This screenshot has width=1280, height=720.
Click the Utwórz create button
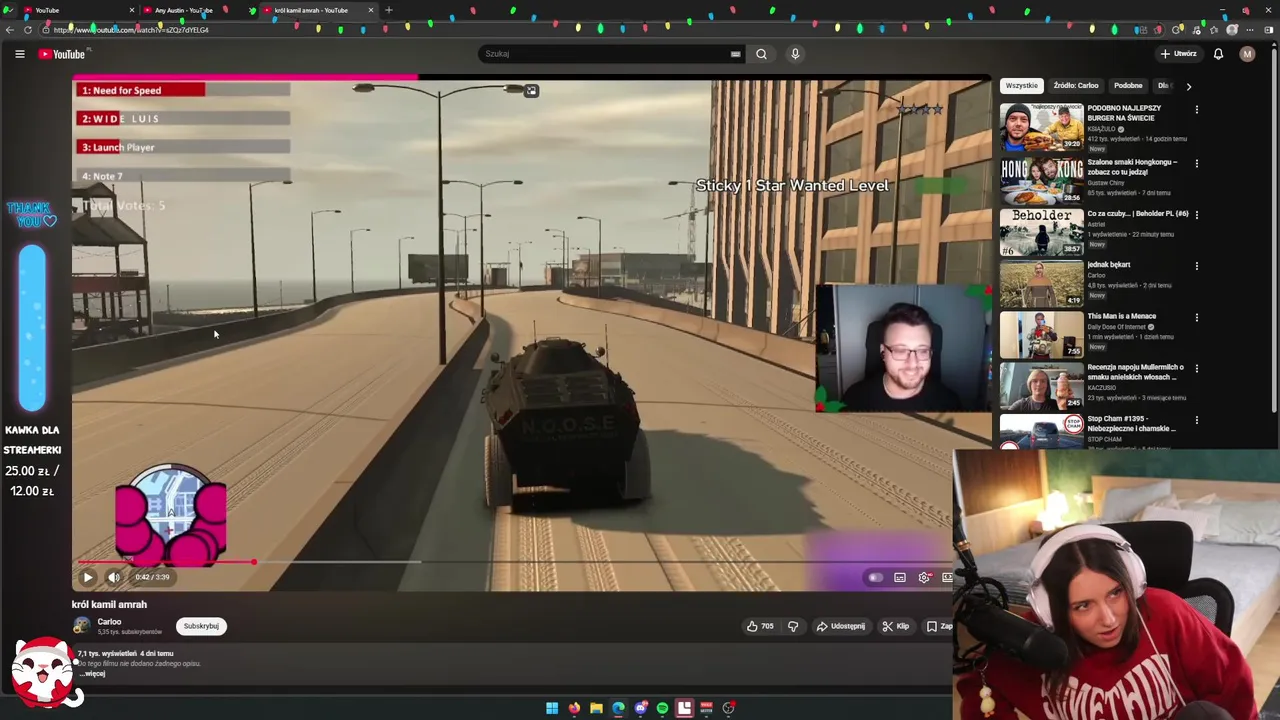1178,54
